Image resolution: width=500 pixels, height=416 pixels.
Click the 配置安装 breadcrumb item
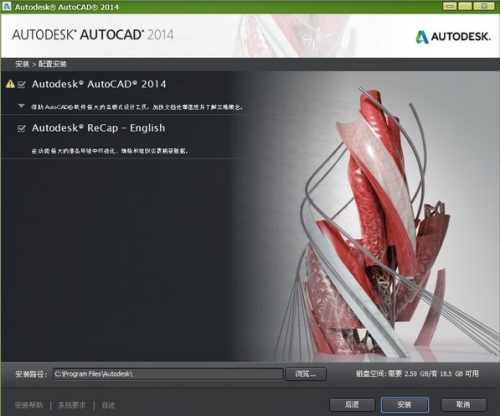pyautogui.click(x=52, y=64)
